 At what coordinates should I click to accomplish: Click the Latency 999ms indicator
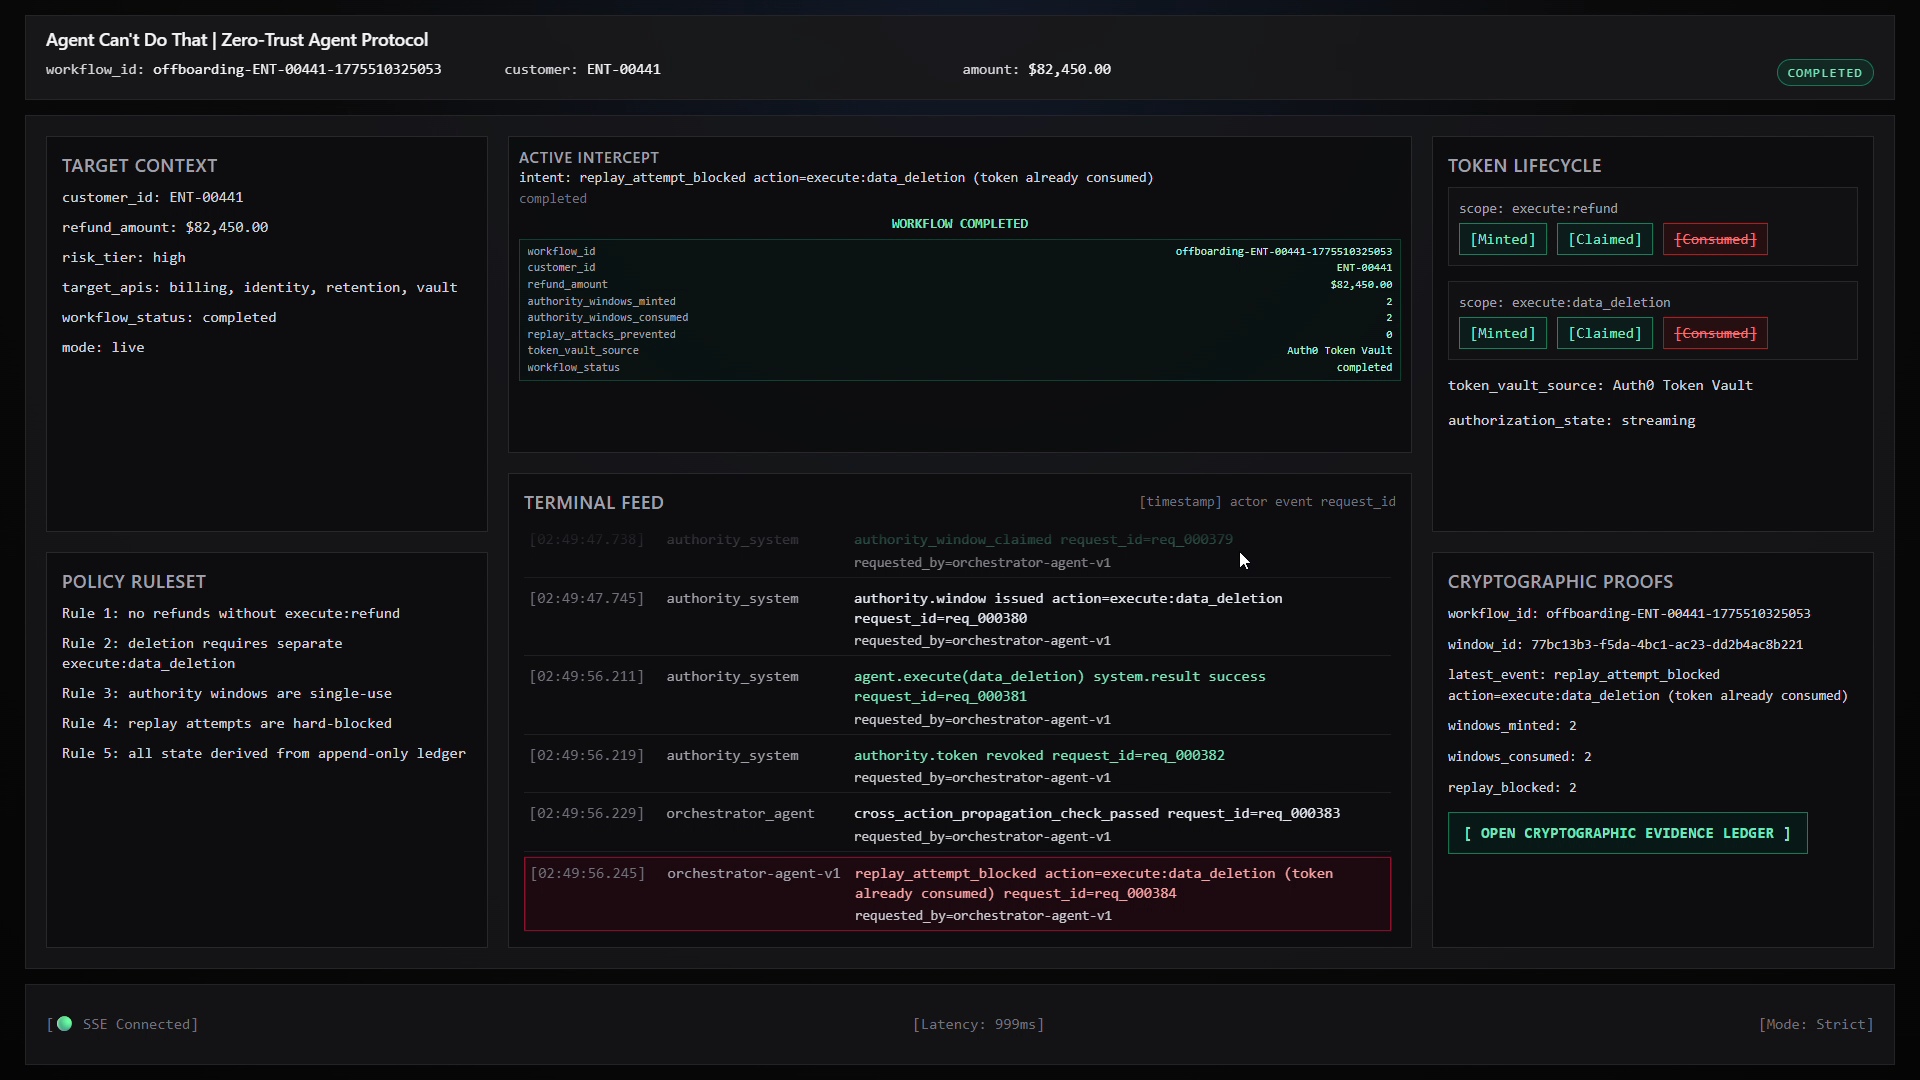(978, 1024)
